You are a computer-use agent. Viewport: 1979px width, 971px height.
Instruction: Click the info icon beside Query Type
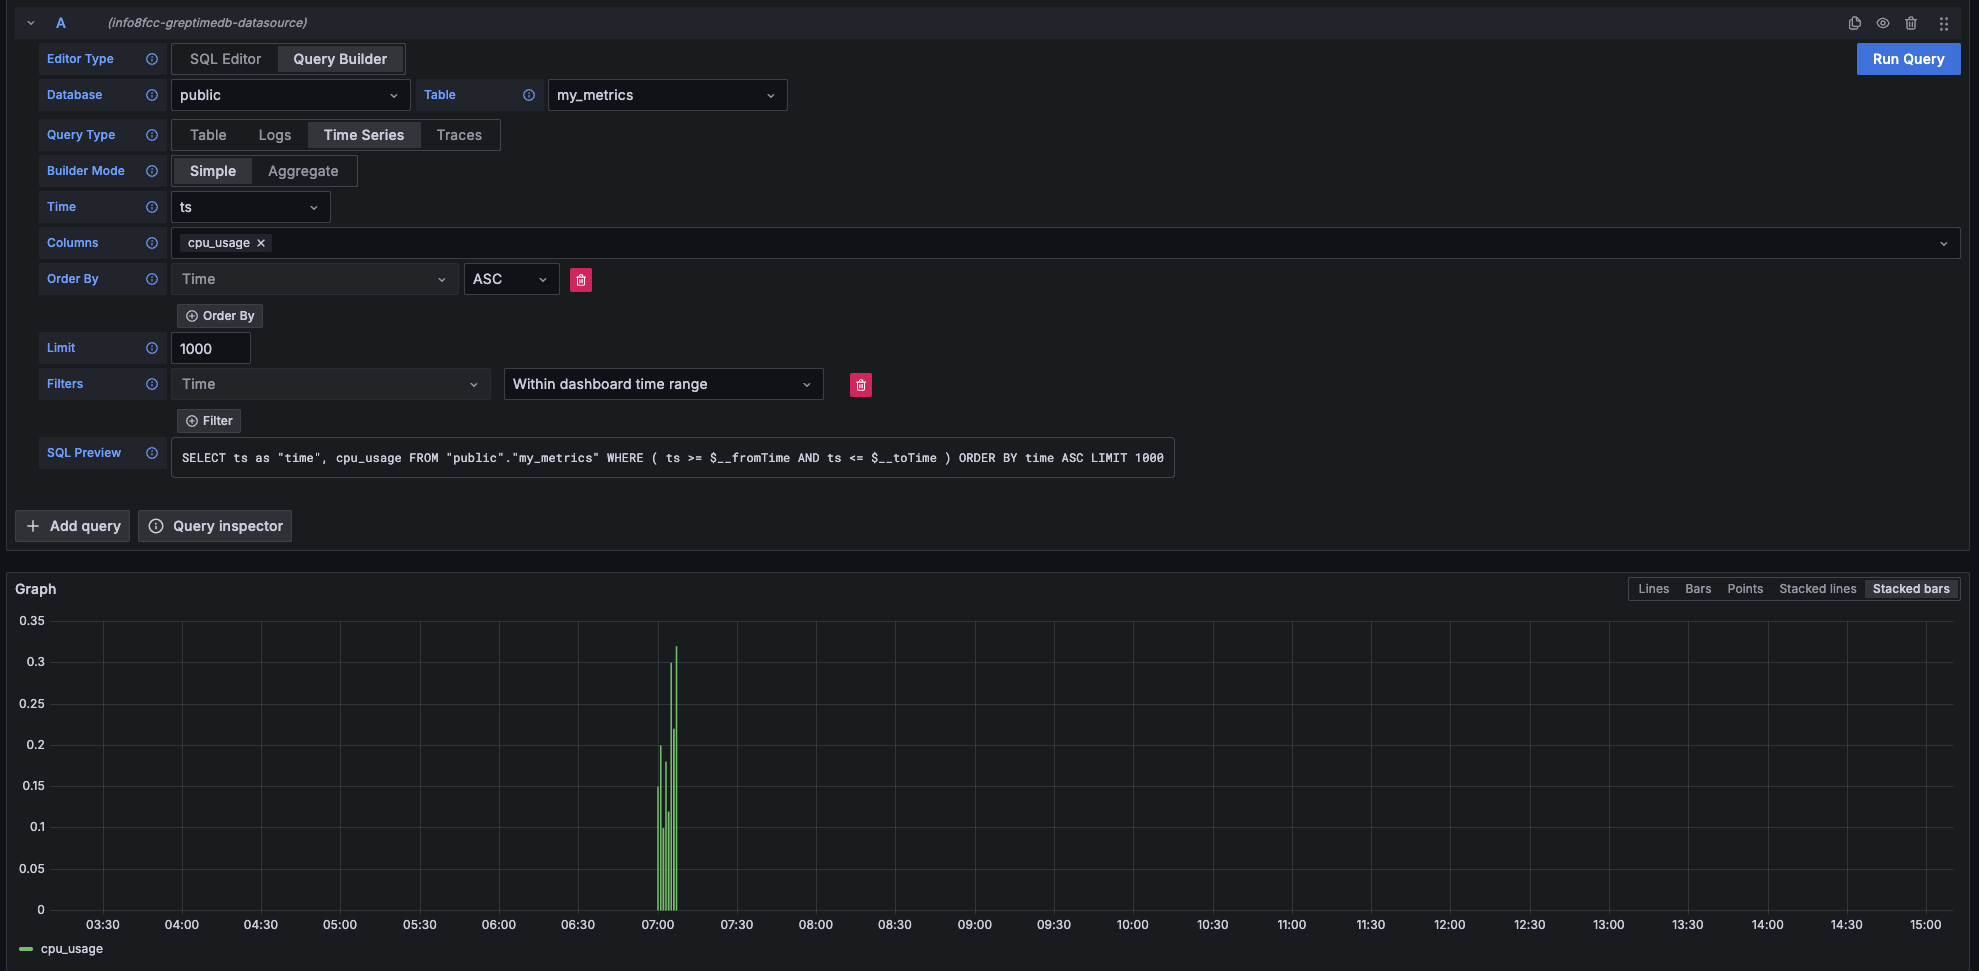click(x=152, y=134)
